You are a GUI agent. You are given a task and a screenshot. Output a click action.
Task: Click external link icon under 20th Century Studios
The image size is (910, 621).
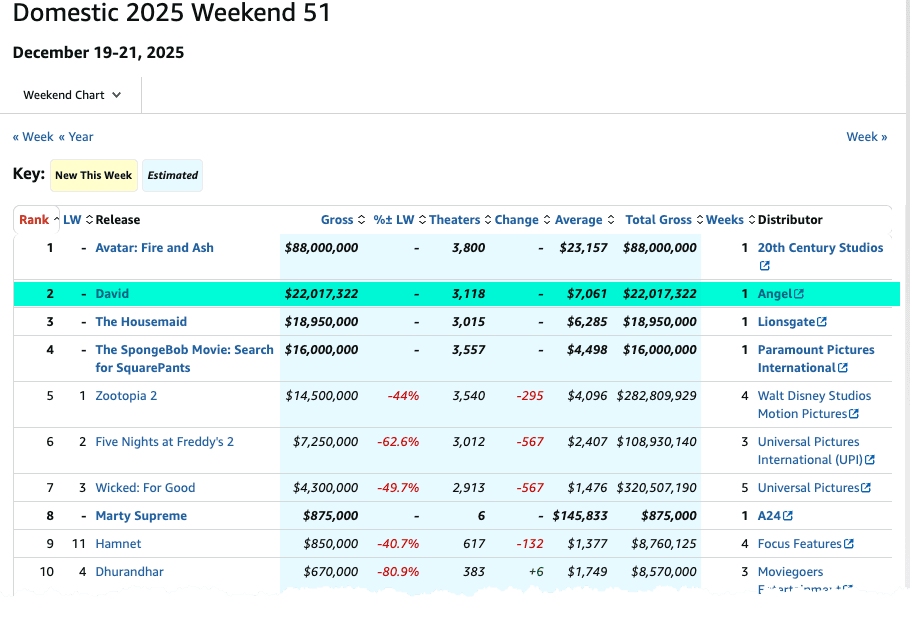[x=765, y=266]
